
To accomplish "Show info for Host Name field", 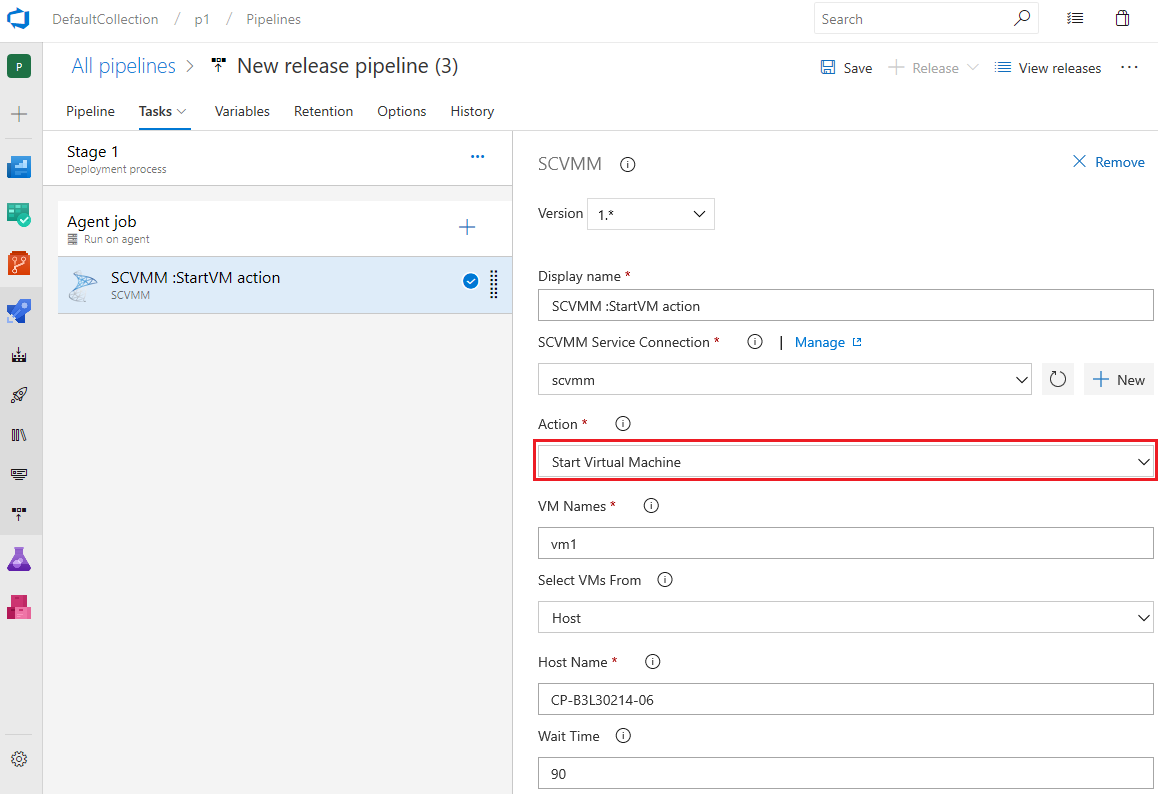I will pyautogui.click(x=653, y=662).
